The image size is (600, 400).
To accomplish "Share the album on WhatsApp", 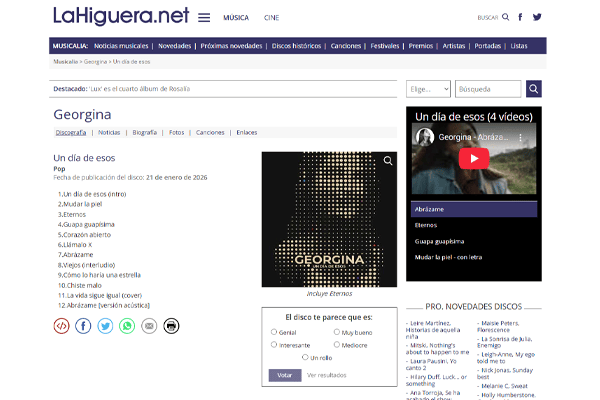I will (x=127, y=325).
